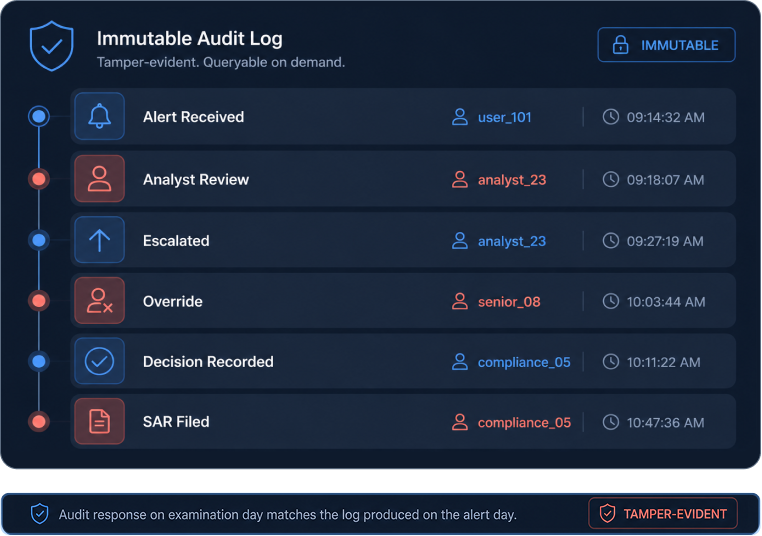Open senior_08 user link
The image size is (762, 536).
(x=509, y=302)
